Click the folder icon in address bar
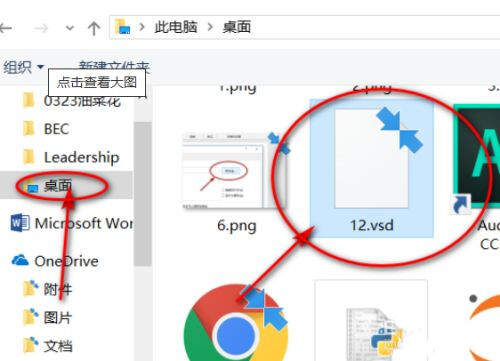 pos(122,27)
